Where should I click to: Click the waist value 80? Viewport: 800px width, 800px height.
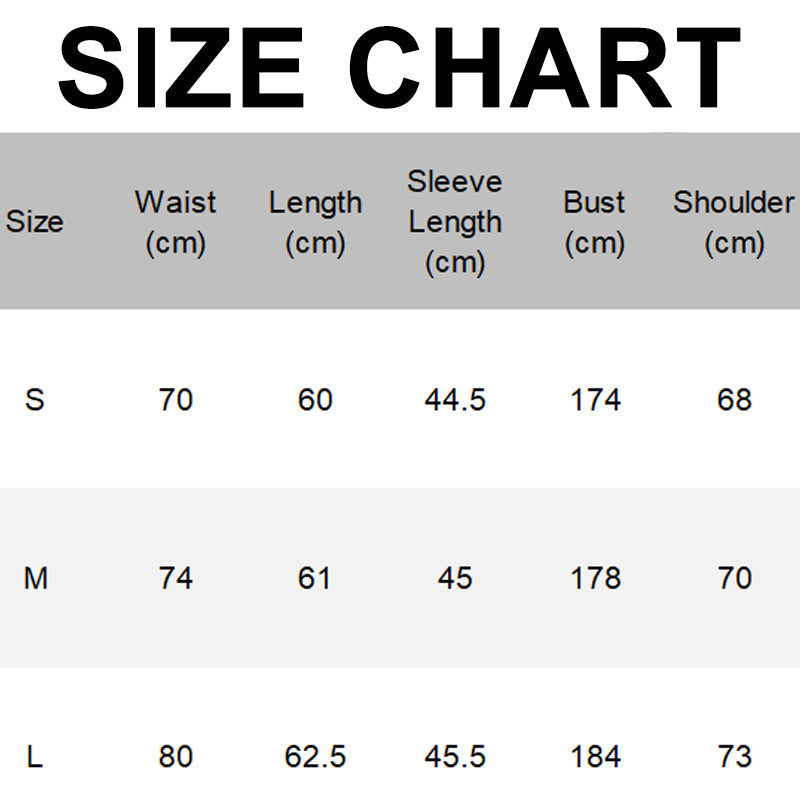[x=175, y=756]
